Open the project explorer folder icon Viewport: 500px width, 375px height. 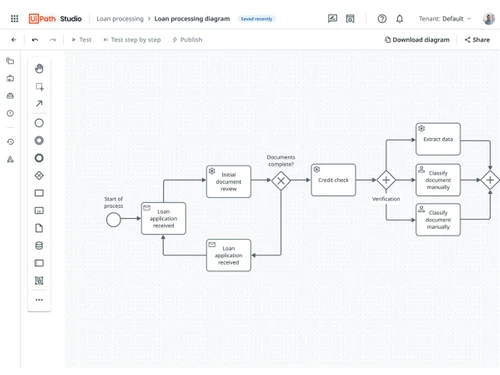(x=10, y=61)
